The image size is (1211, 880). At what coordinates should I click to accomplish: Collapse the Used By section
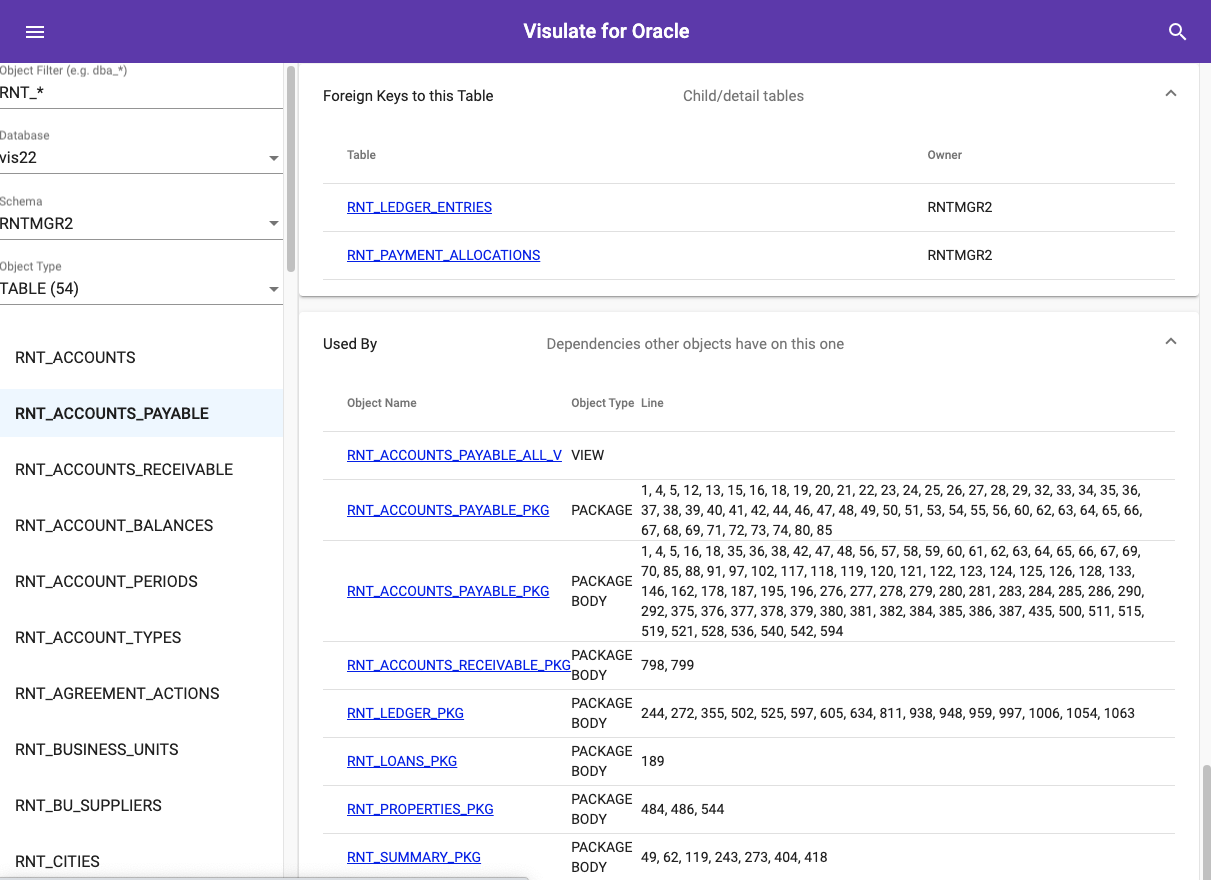1171,342
